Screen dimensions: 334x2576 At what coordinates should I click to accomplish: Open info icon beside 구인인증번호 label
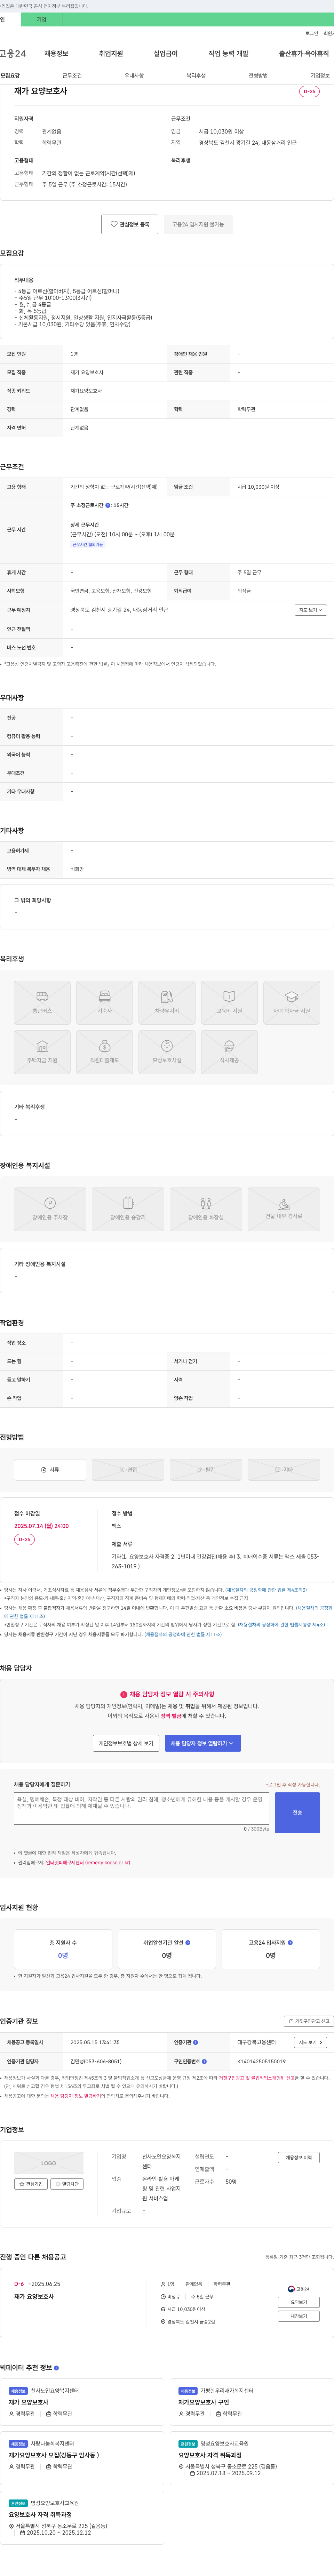point(204,2061)
